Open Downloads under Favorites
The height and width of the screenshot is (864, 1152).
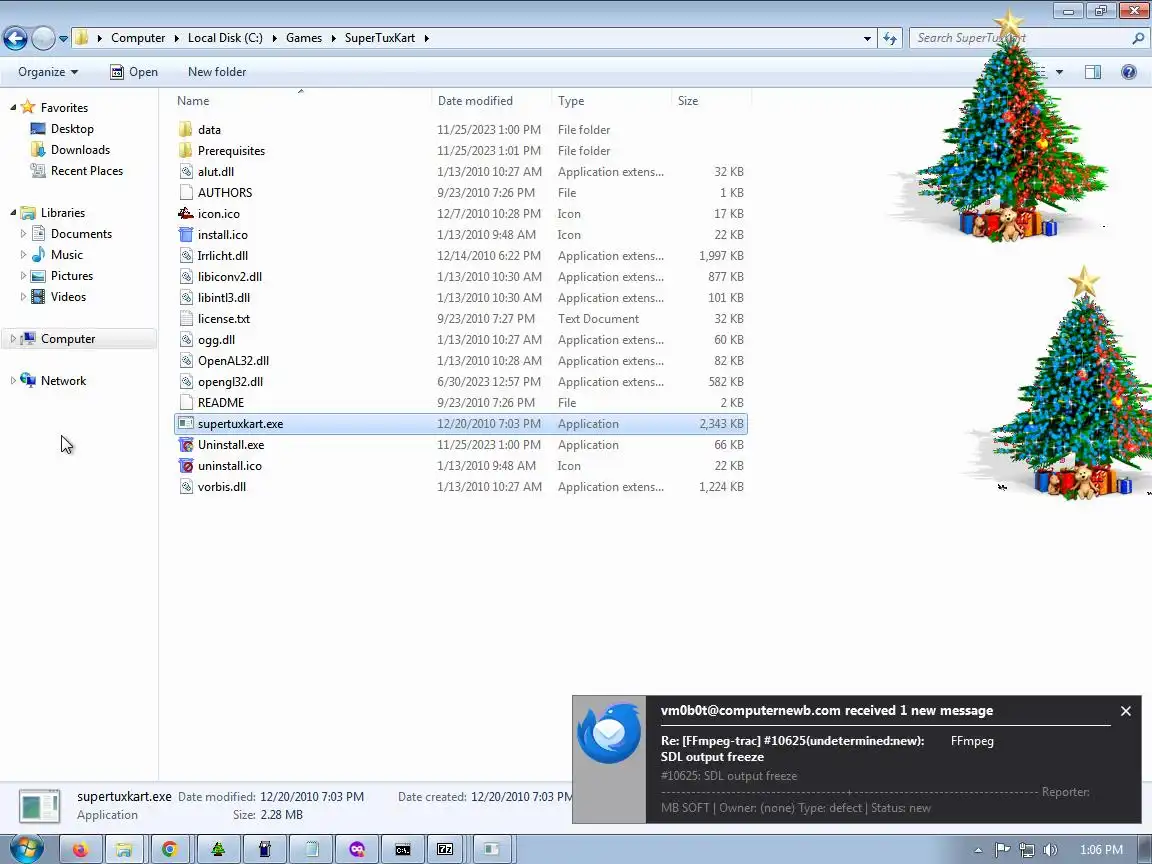coord(80,150)
